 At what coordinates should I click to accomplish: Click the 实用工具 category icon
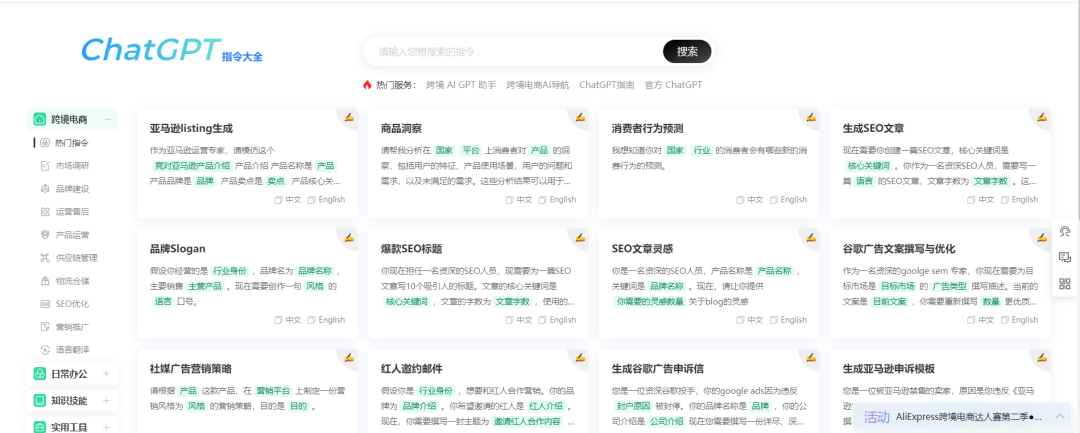point(40,427)
